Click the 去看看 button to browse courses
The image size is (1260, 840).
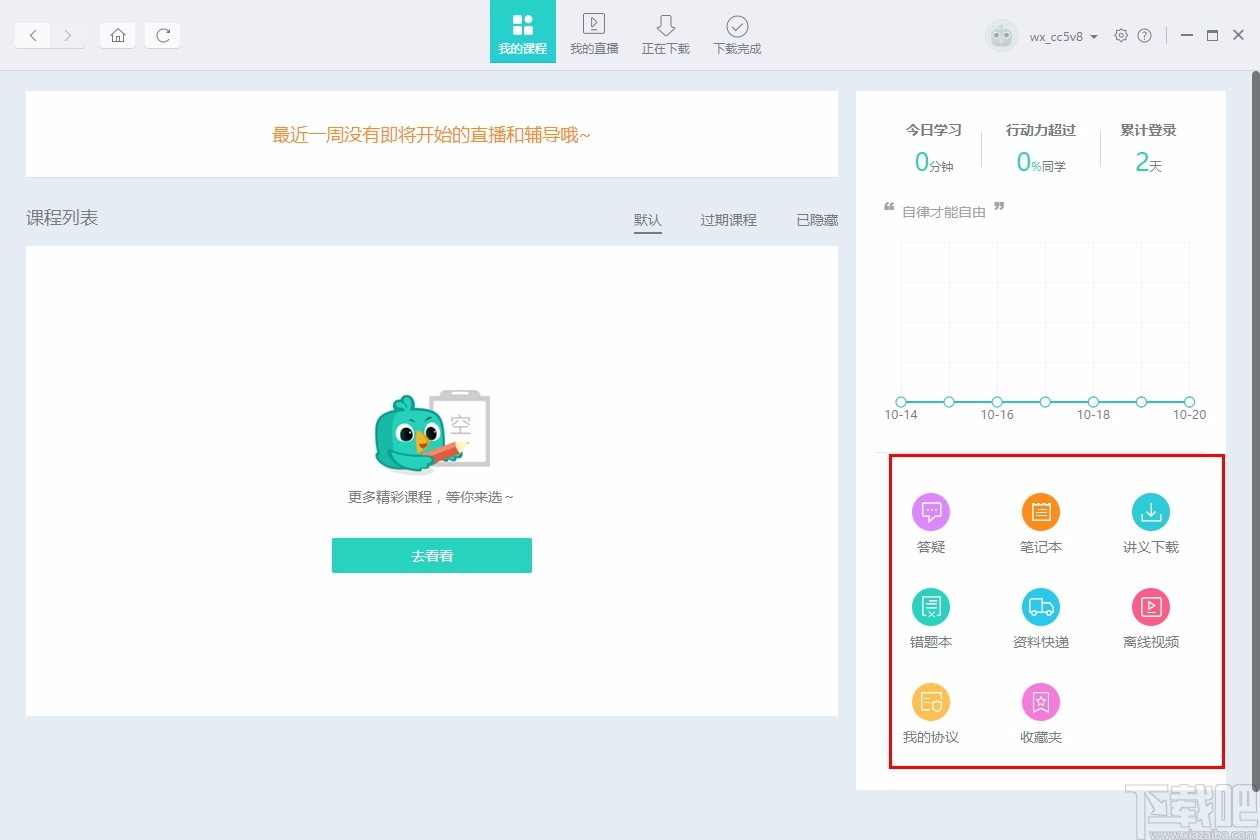[x=431, y=555]
